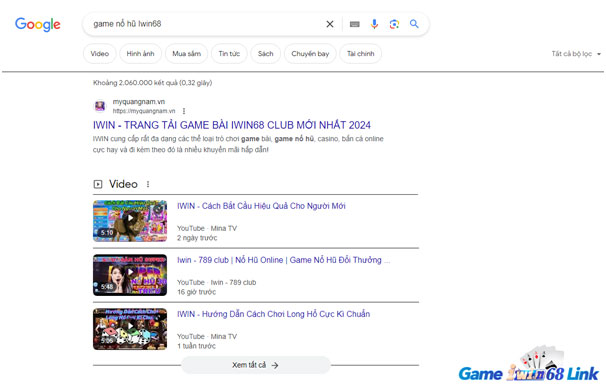
Task: Click the magnifier search icon
Action: coord(414,24)
